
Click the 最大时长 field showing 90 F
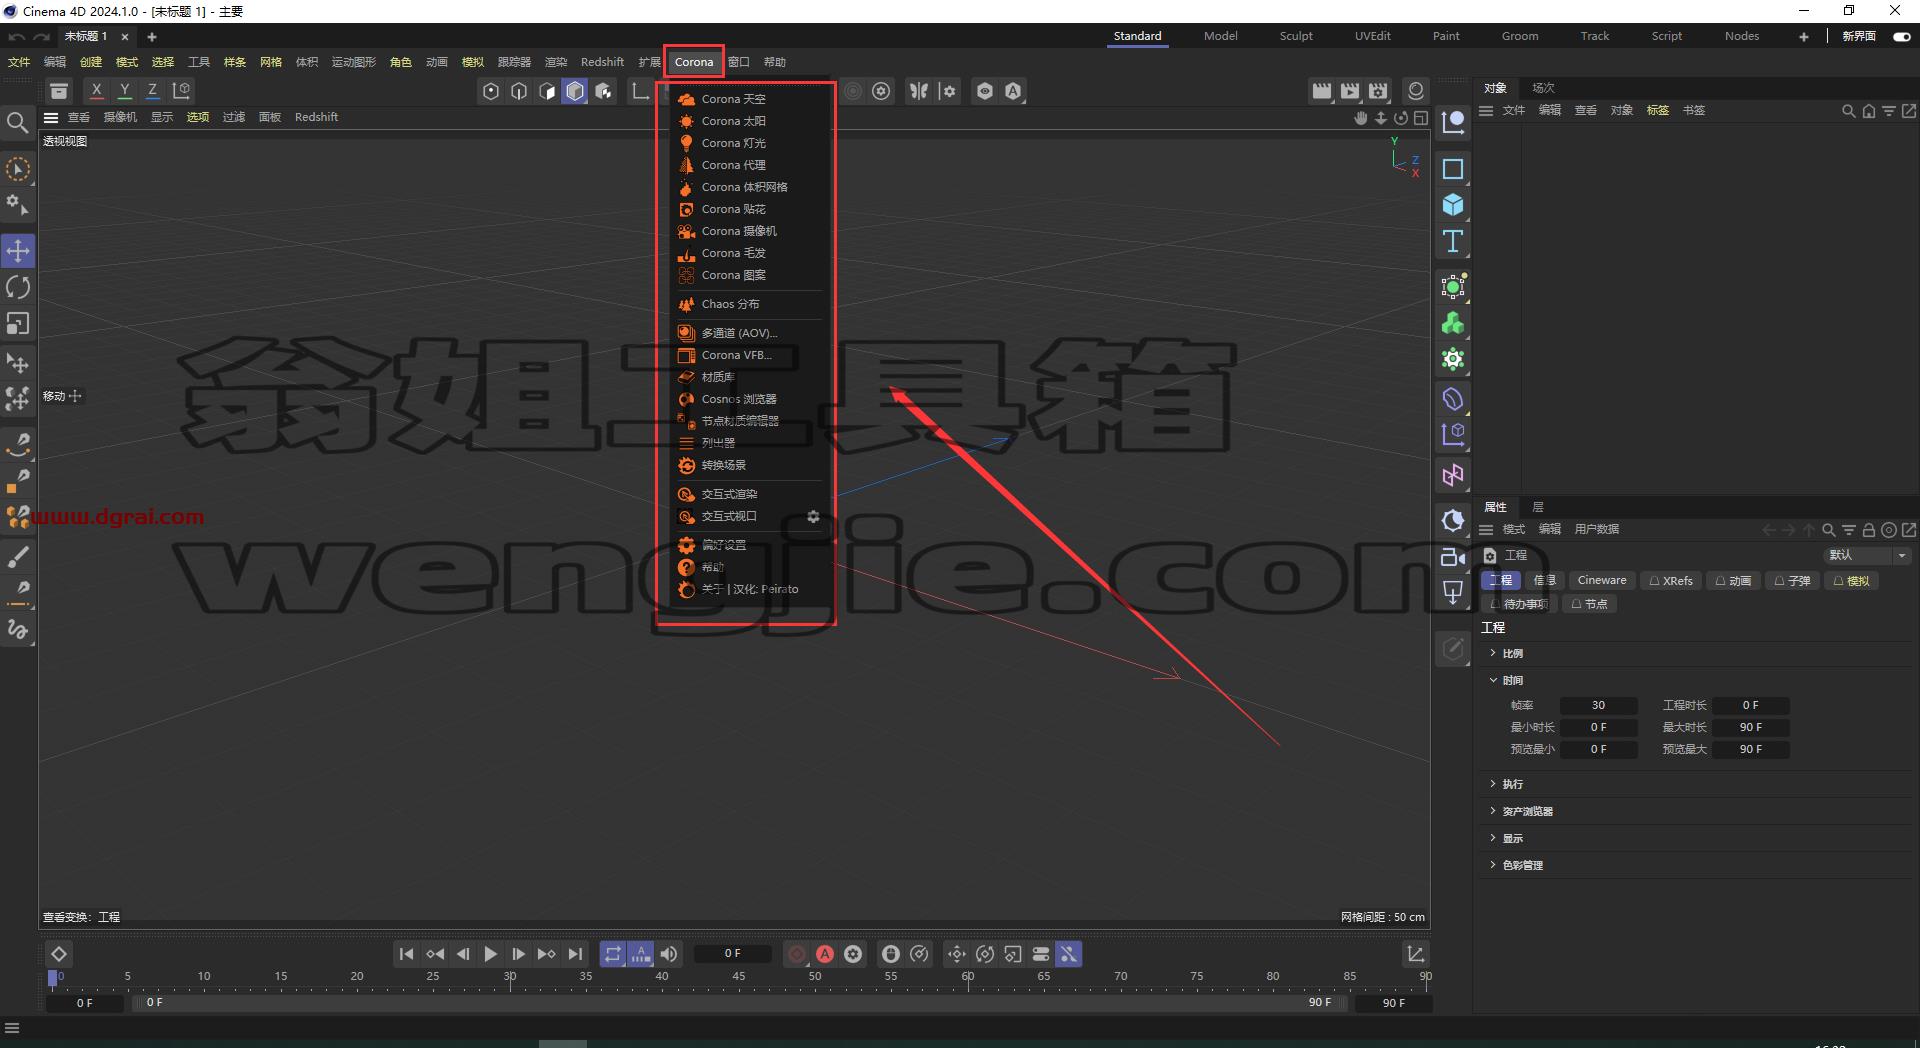tap(1750, 727)
